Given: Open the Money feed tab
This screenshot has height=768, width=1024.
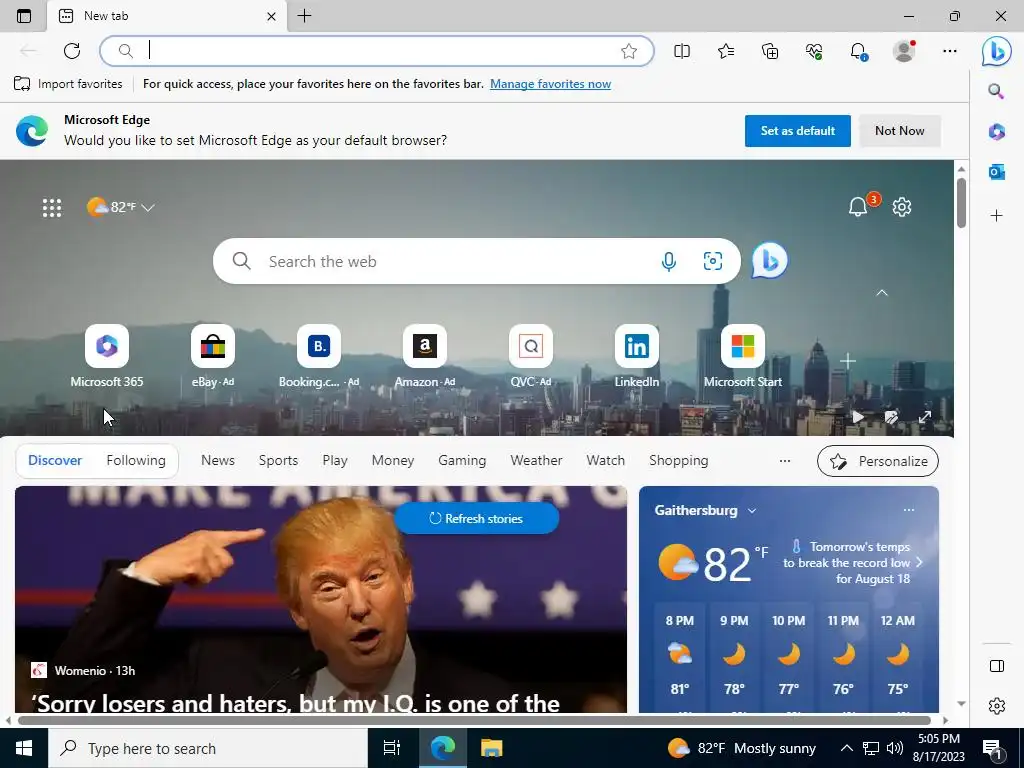Looking at the screenshot, I should [392, 460].
